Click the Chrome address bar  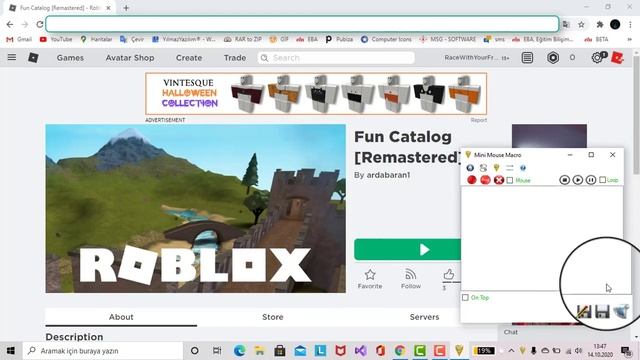click(302, 24)
